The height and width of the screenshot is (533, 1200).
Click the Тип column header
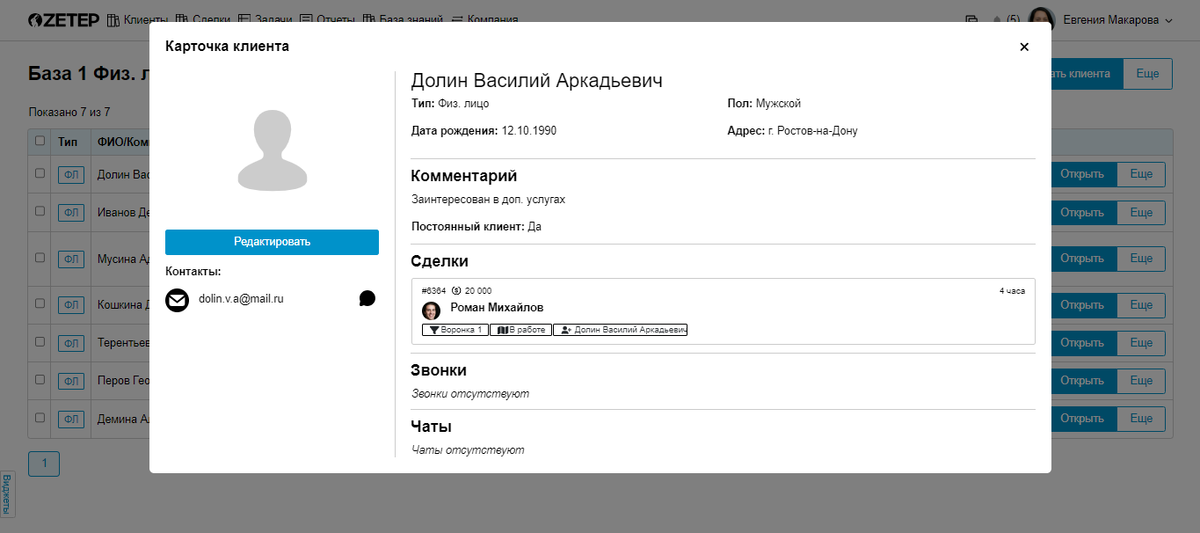67,142
